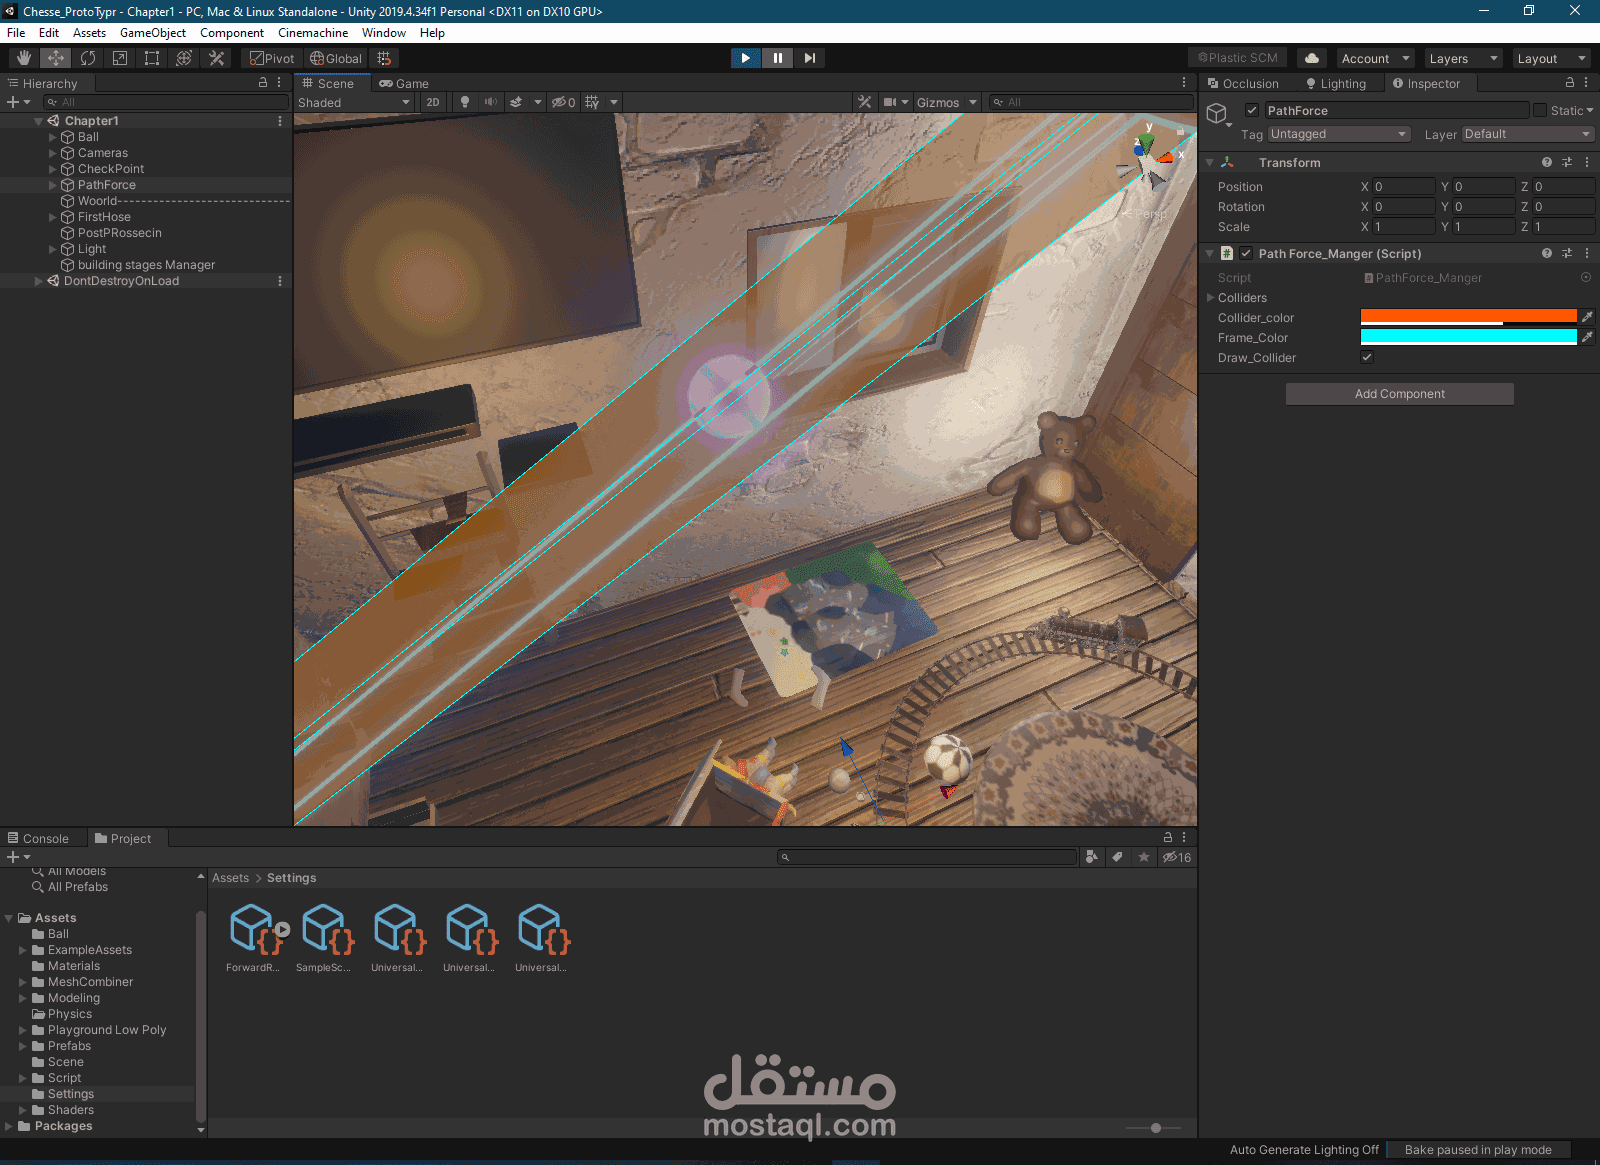The image size is (1600, 1165).
Task: Toggle Pivot/Center handle position
Action: [272, 58]
